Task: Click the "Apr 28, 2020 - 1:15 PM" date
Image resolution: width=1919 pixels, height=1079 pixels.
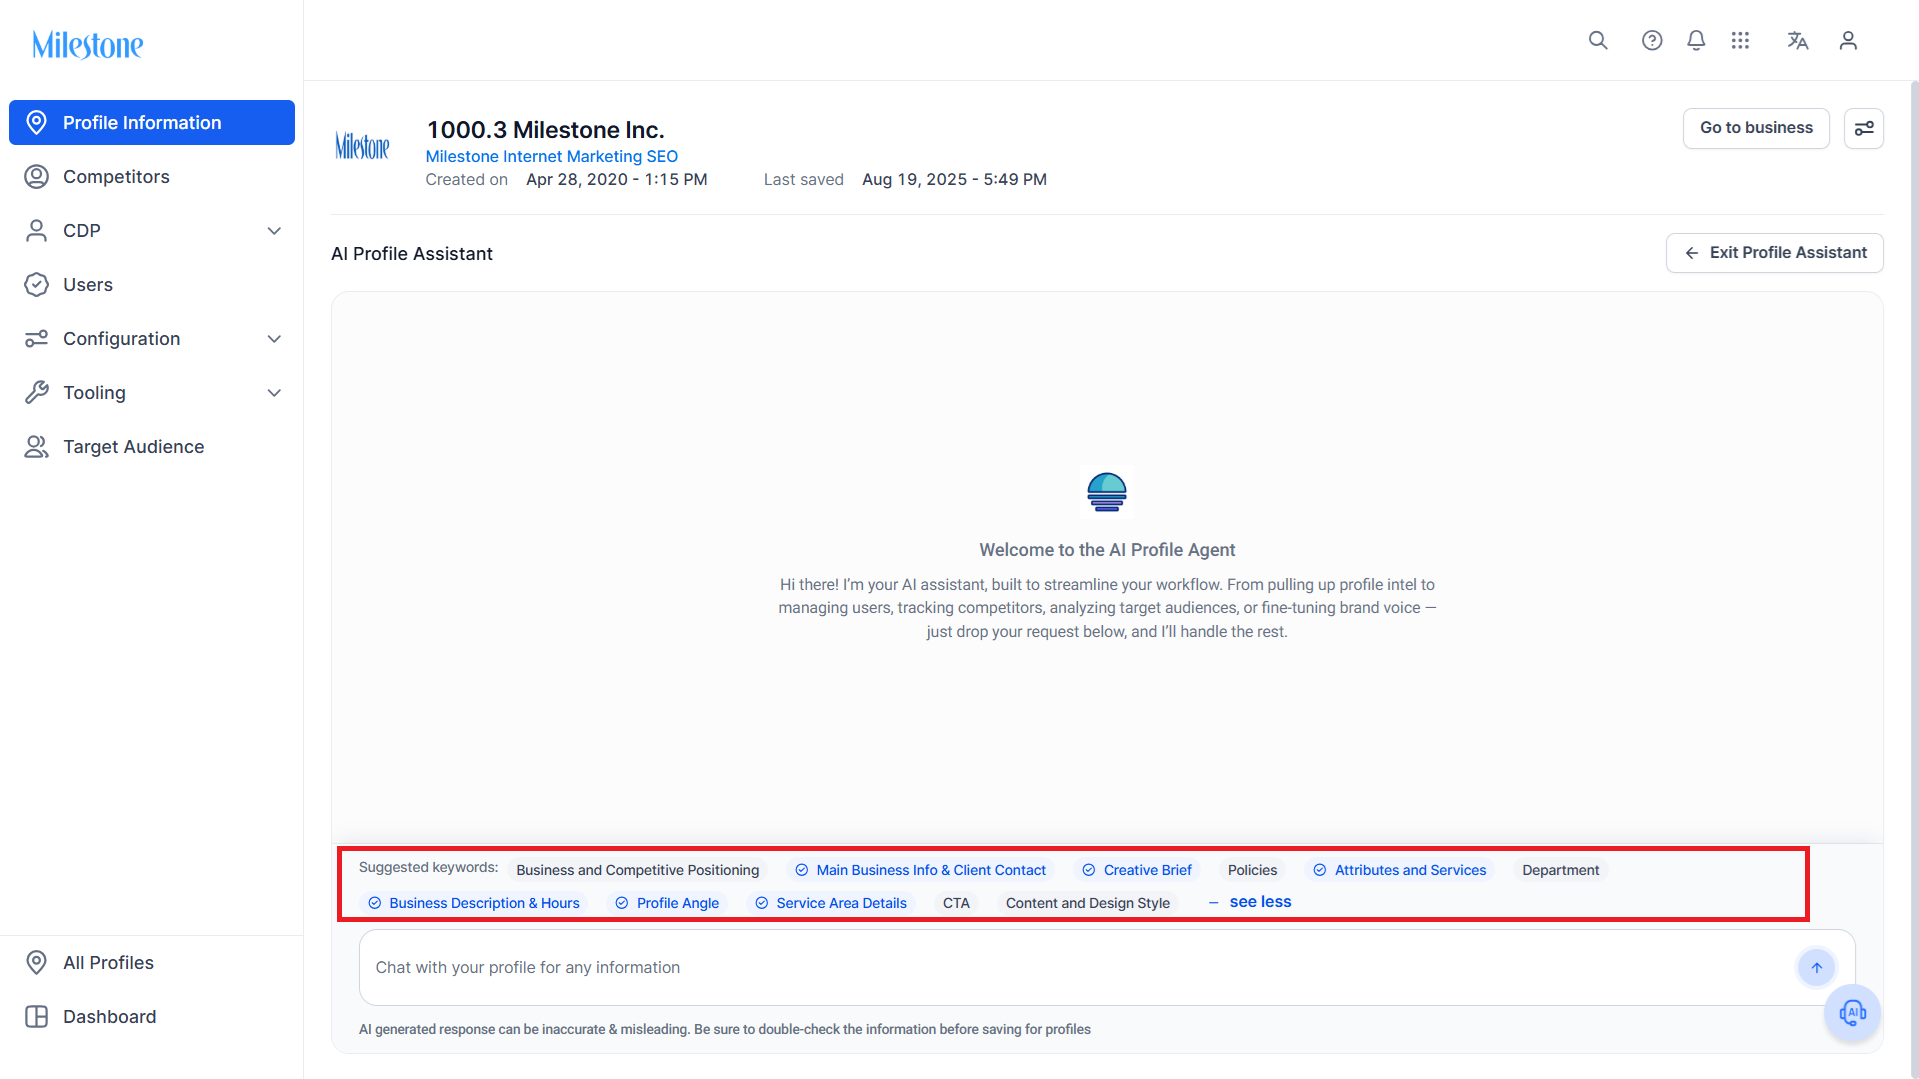Action: 616,179
